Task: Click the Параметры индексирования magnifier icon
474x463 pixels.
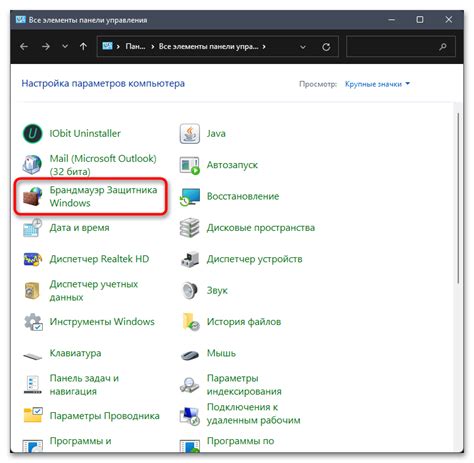Action: [190, 385]
